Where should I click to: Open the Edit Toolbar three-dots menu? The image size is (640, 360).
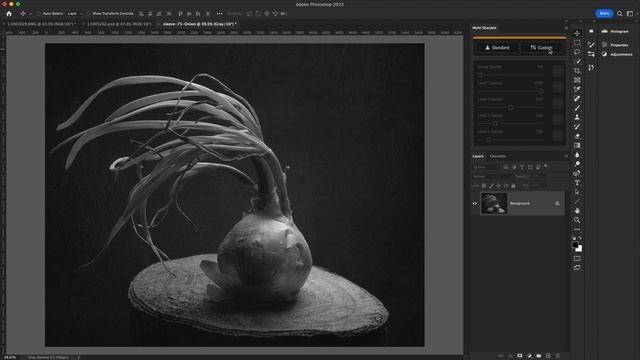tap(577, 229)
